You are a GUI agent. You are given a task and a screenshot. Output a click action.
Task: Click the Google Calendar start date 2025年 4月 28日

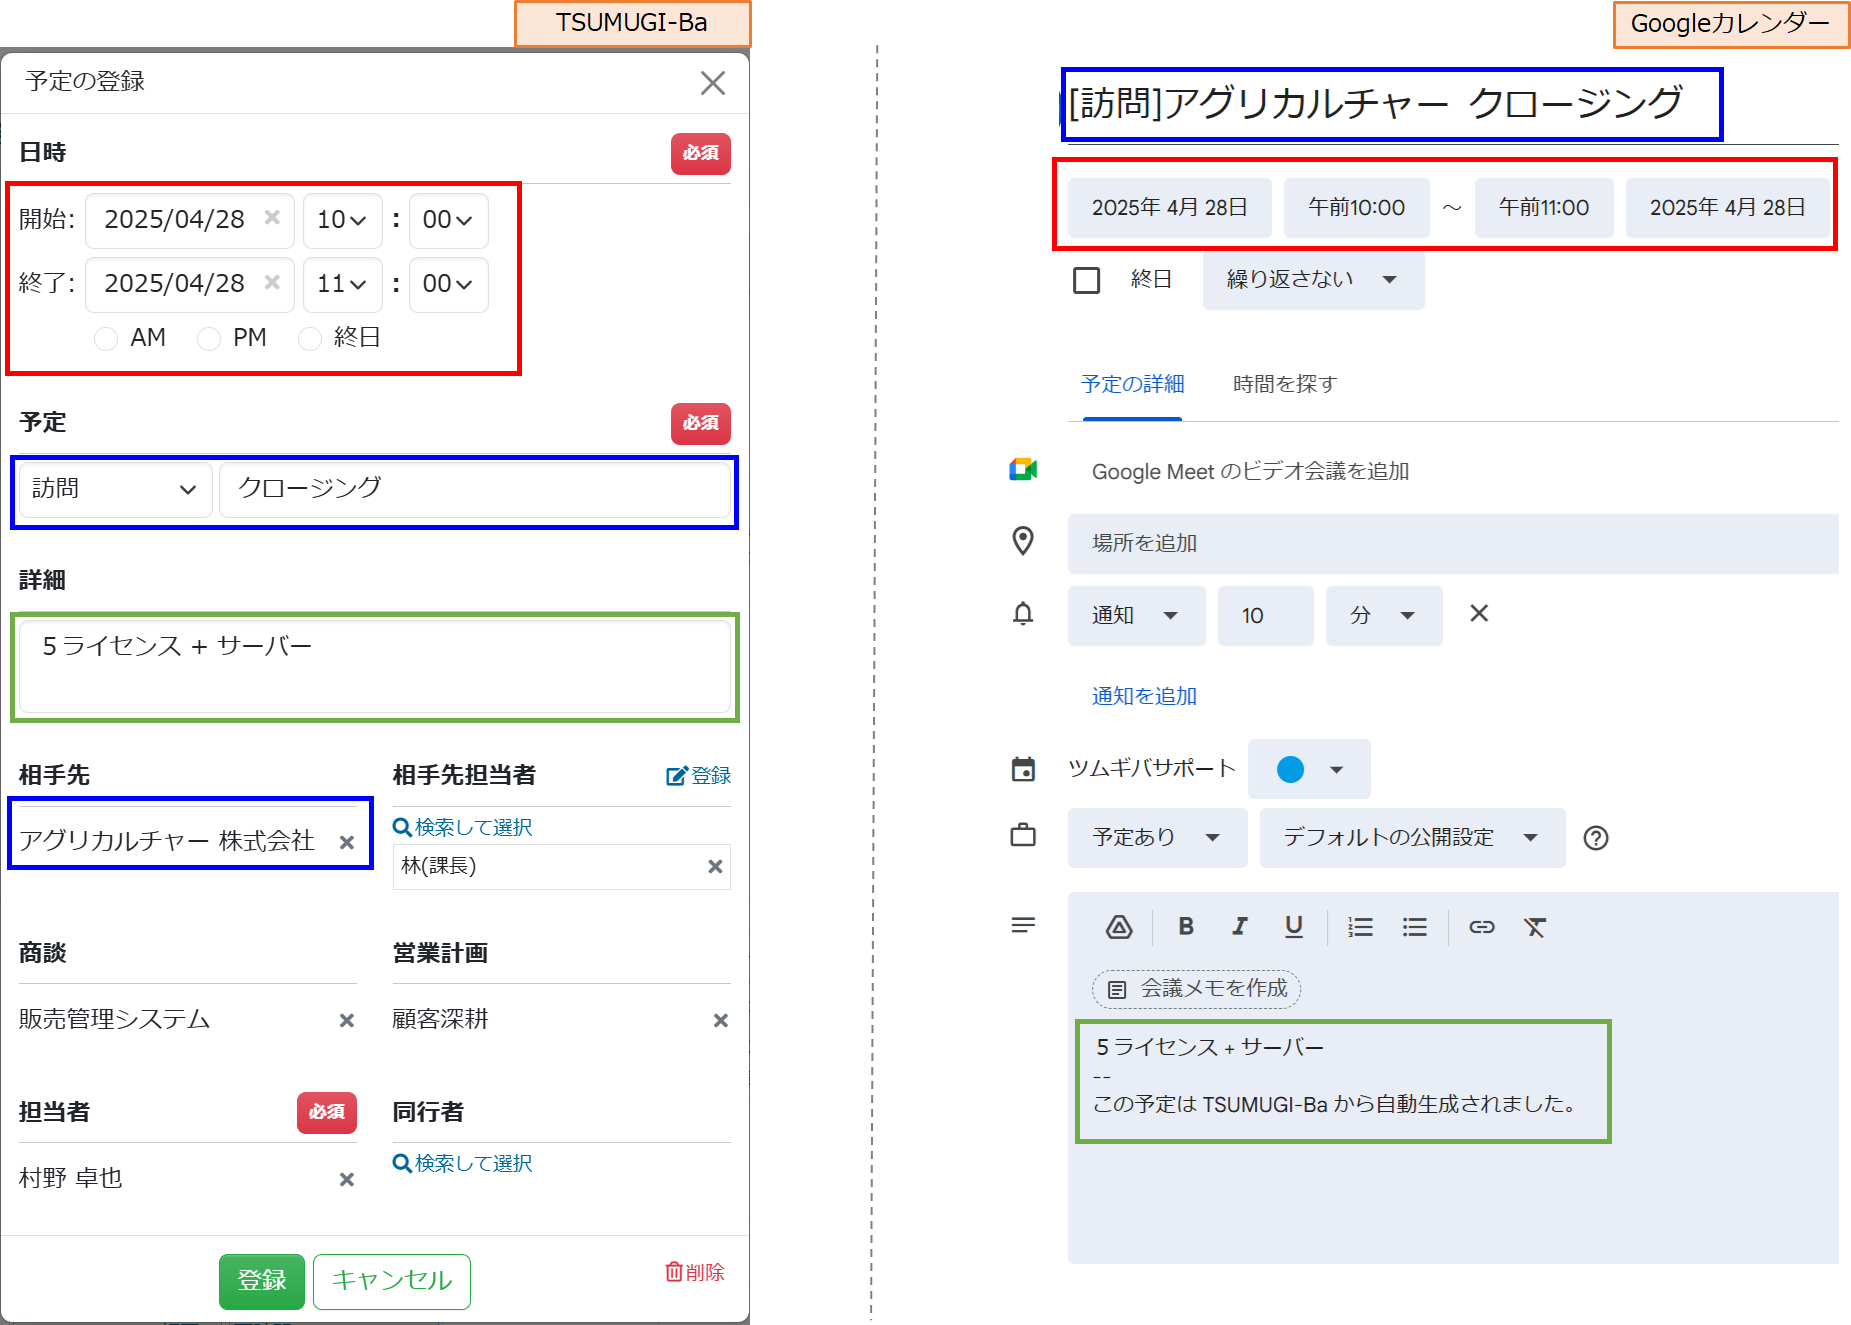(1169, 208)
